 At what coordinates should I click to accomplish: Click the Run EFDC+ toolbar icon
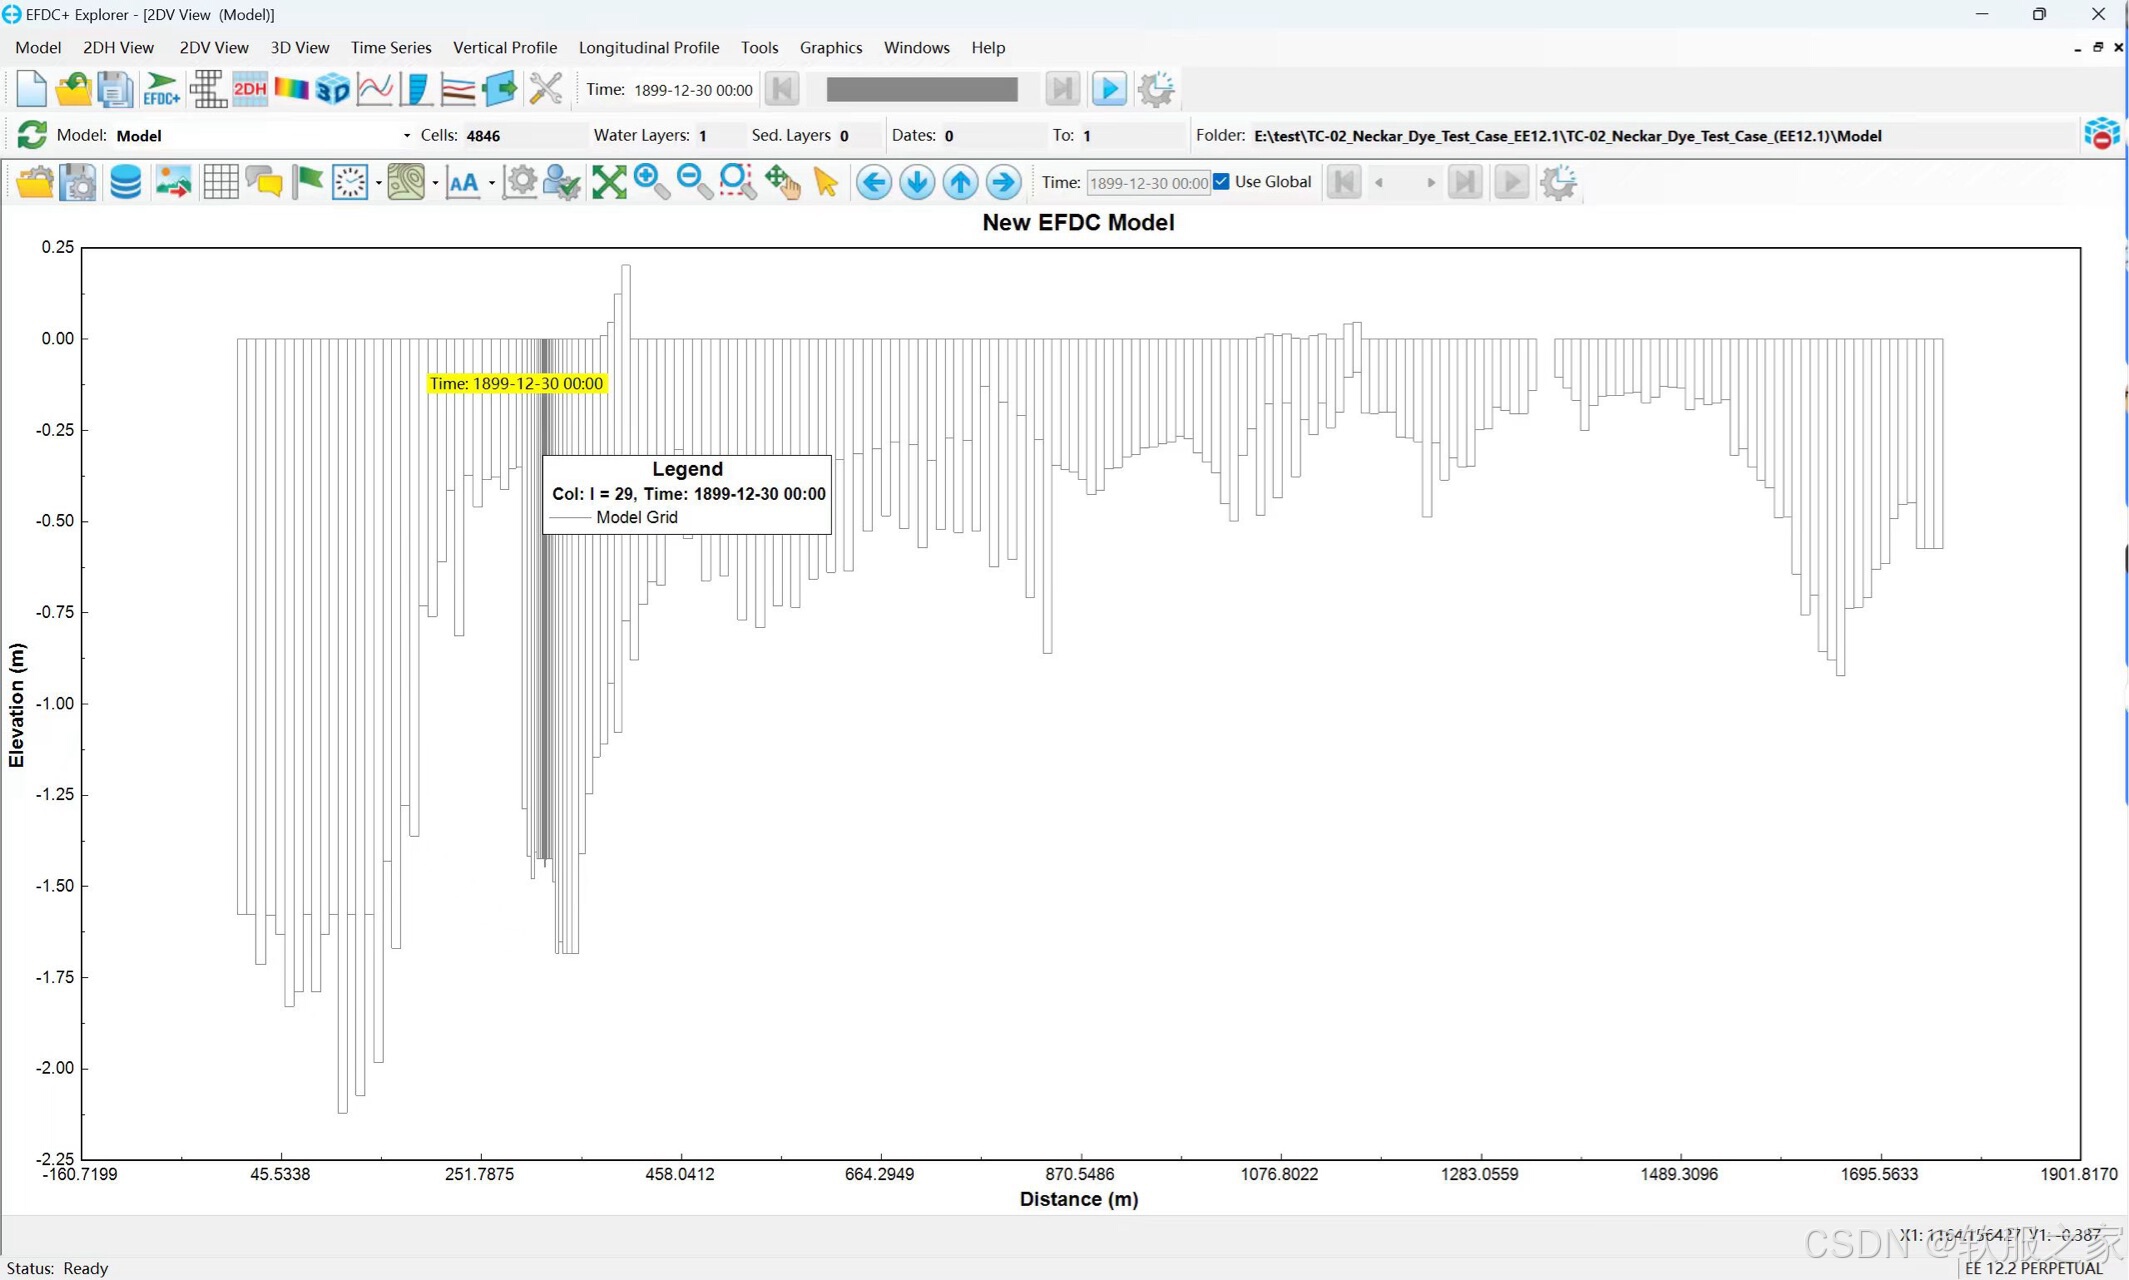[x=161, y=89]
